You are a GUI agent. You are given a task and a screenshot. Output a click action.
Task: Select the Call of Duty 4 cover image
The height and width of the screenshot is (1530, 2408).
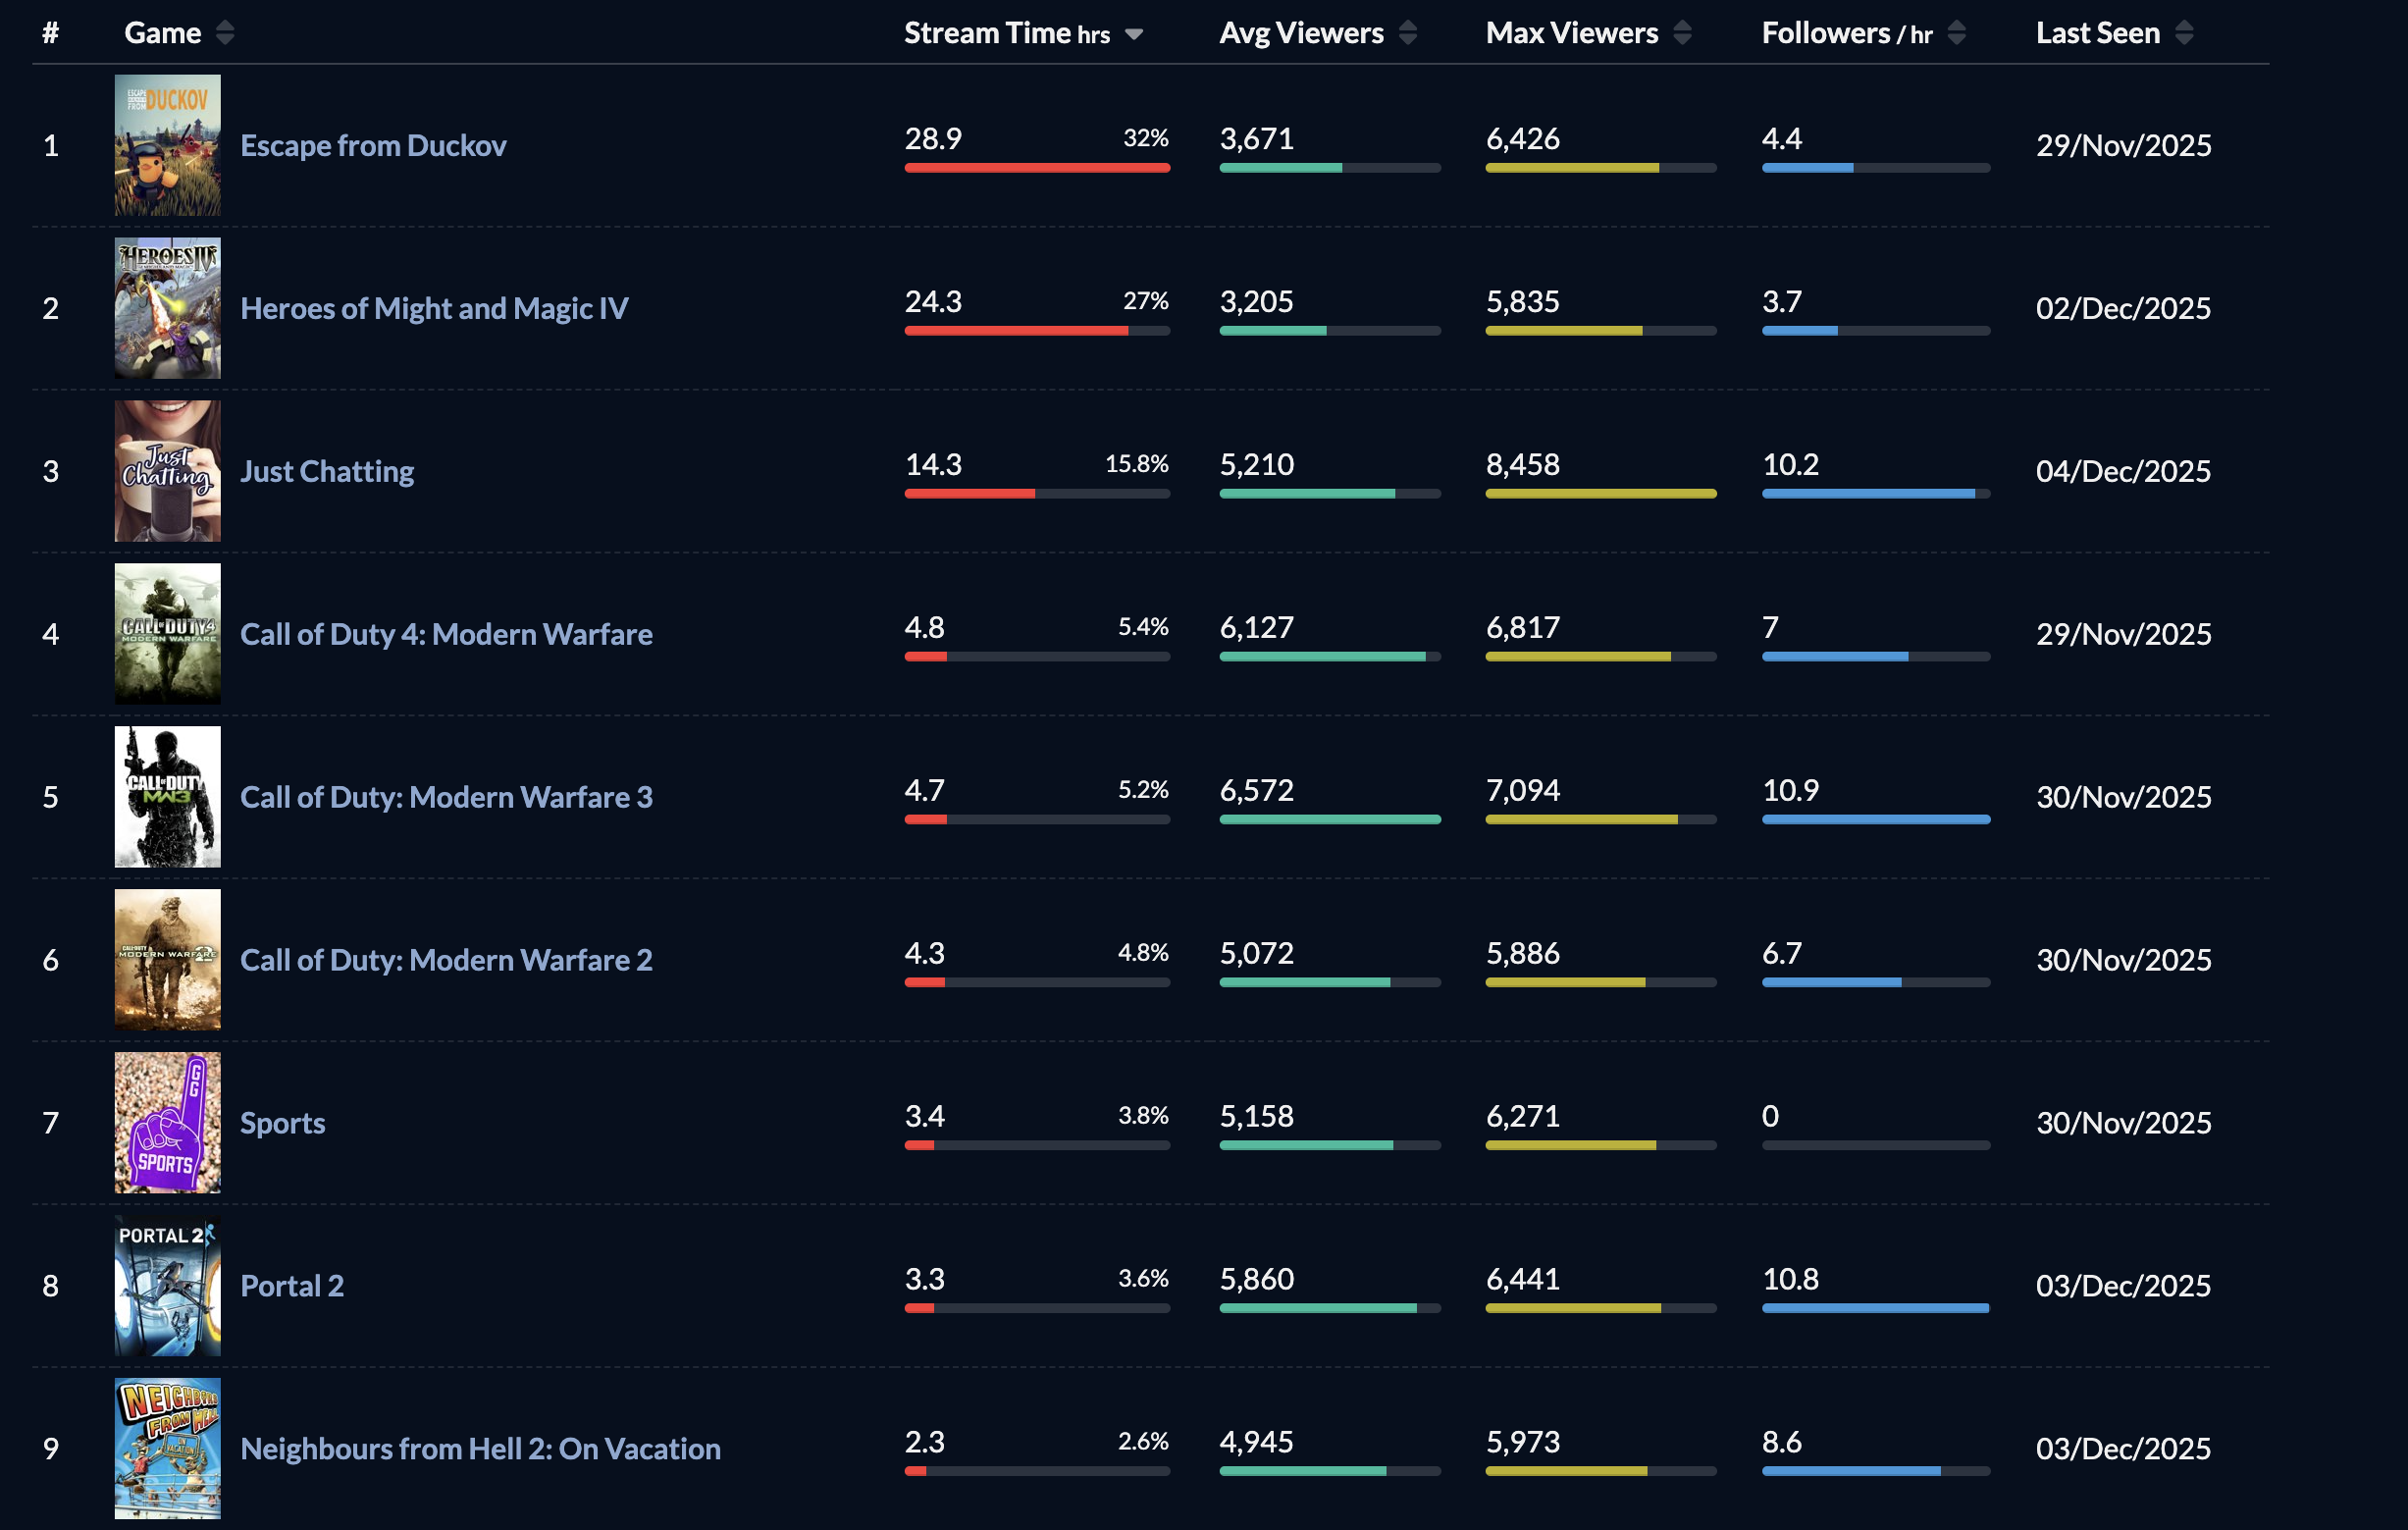(x=167, y=634)
